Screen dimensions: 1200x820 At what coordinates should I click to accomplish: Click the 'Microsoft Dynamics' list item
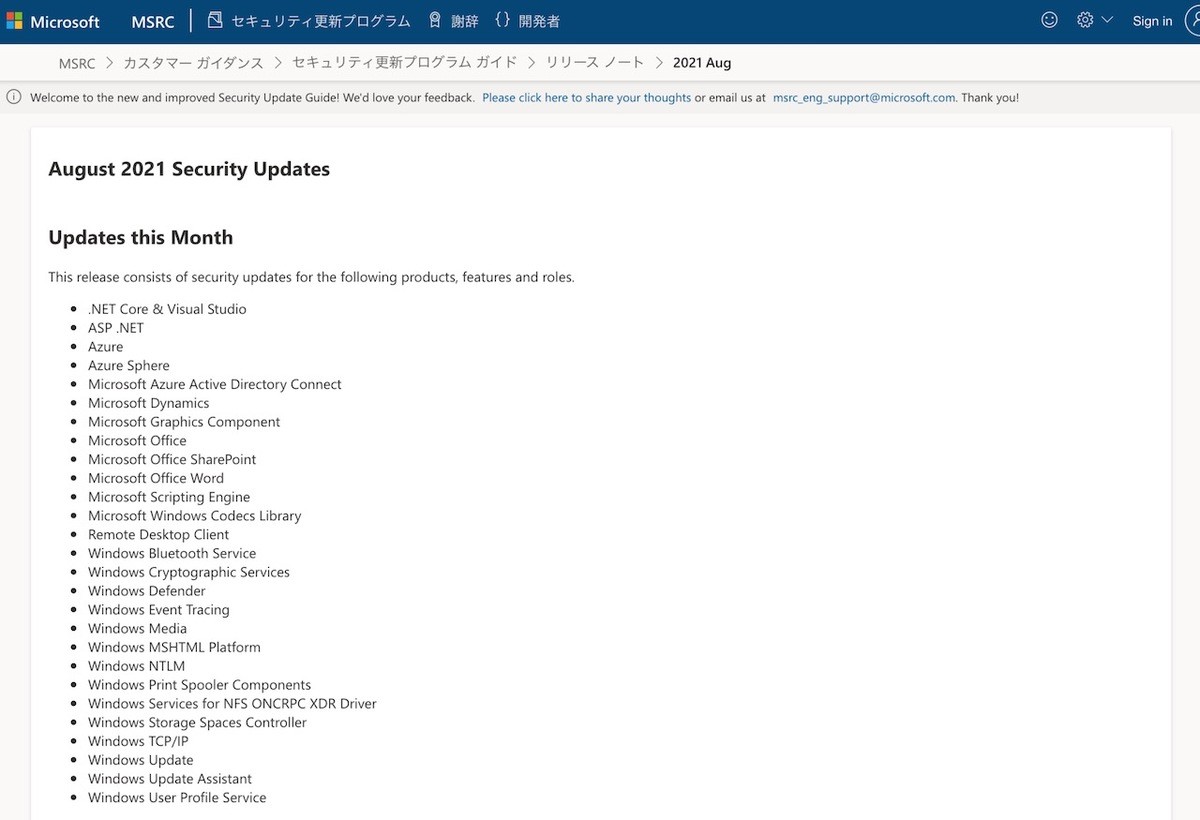tap(149, 403)
